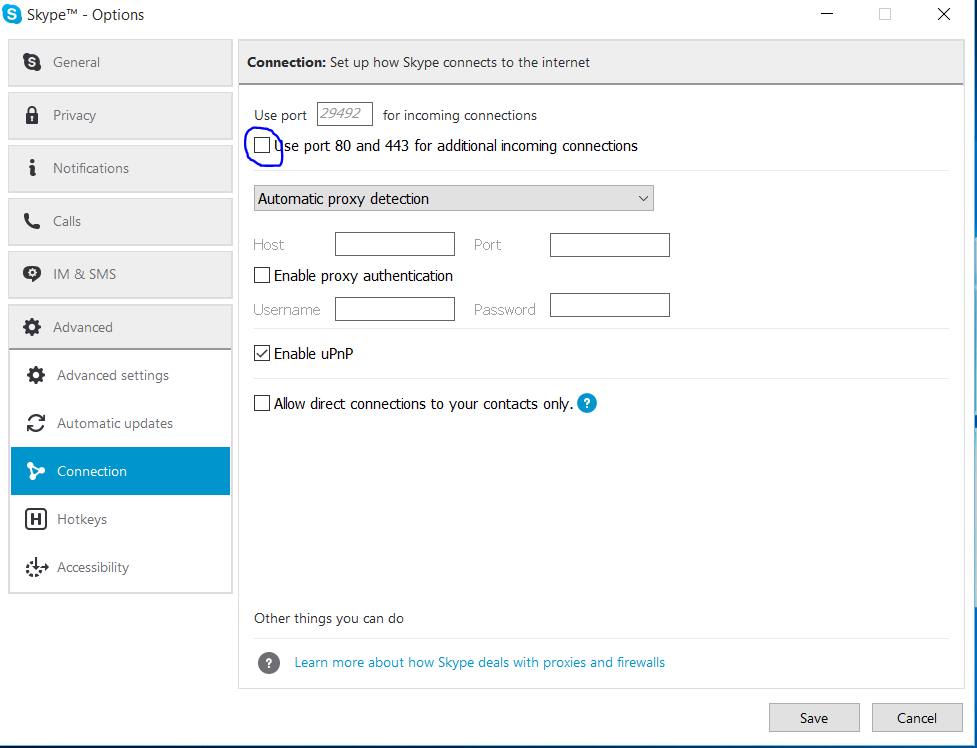Check Allow direct connections to contacts only

(262, 404)
